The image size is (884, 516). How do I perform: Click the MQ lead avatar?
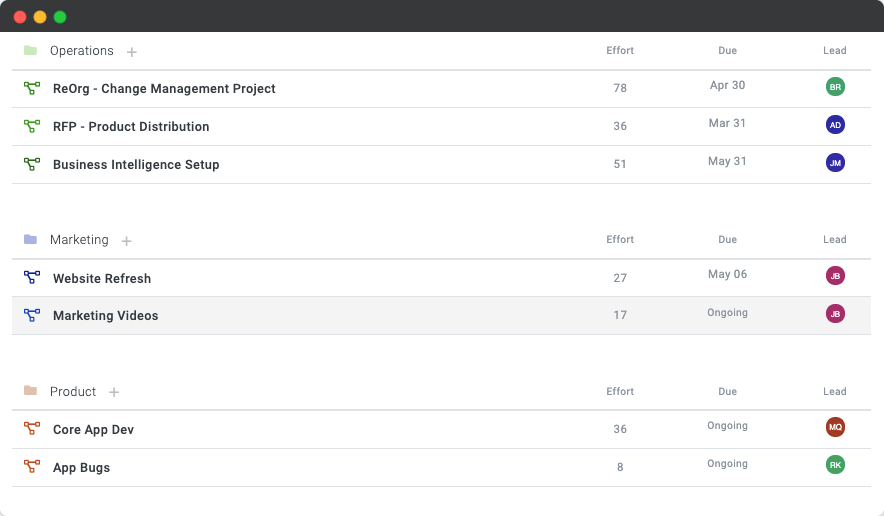point(835,428)
